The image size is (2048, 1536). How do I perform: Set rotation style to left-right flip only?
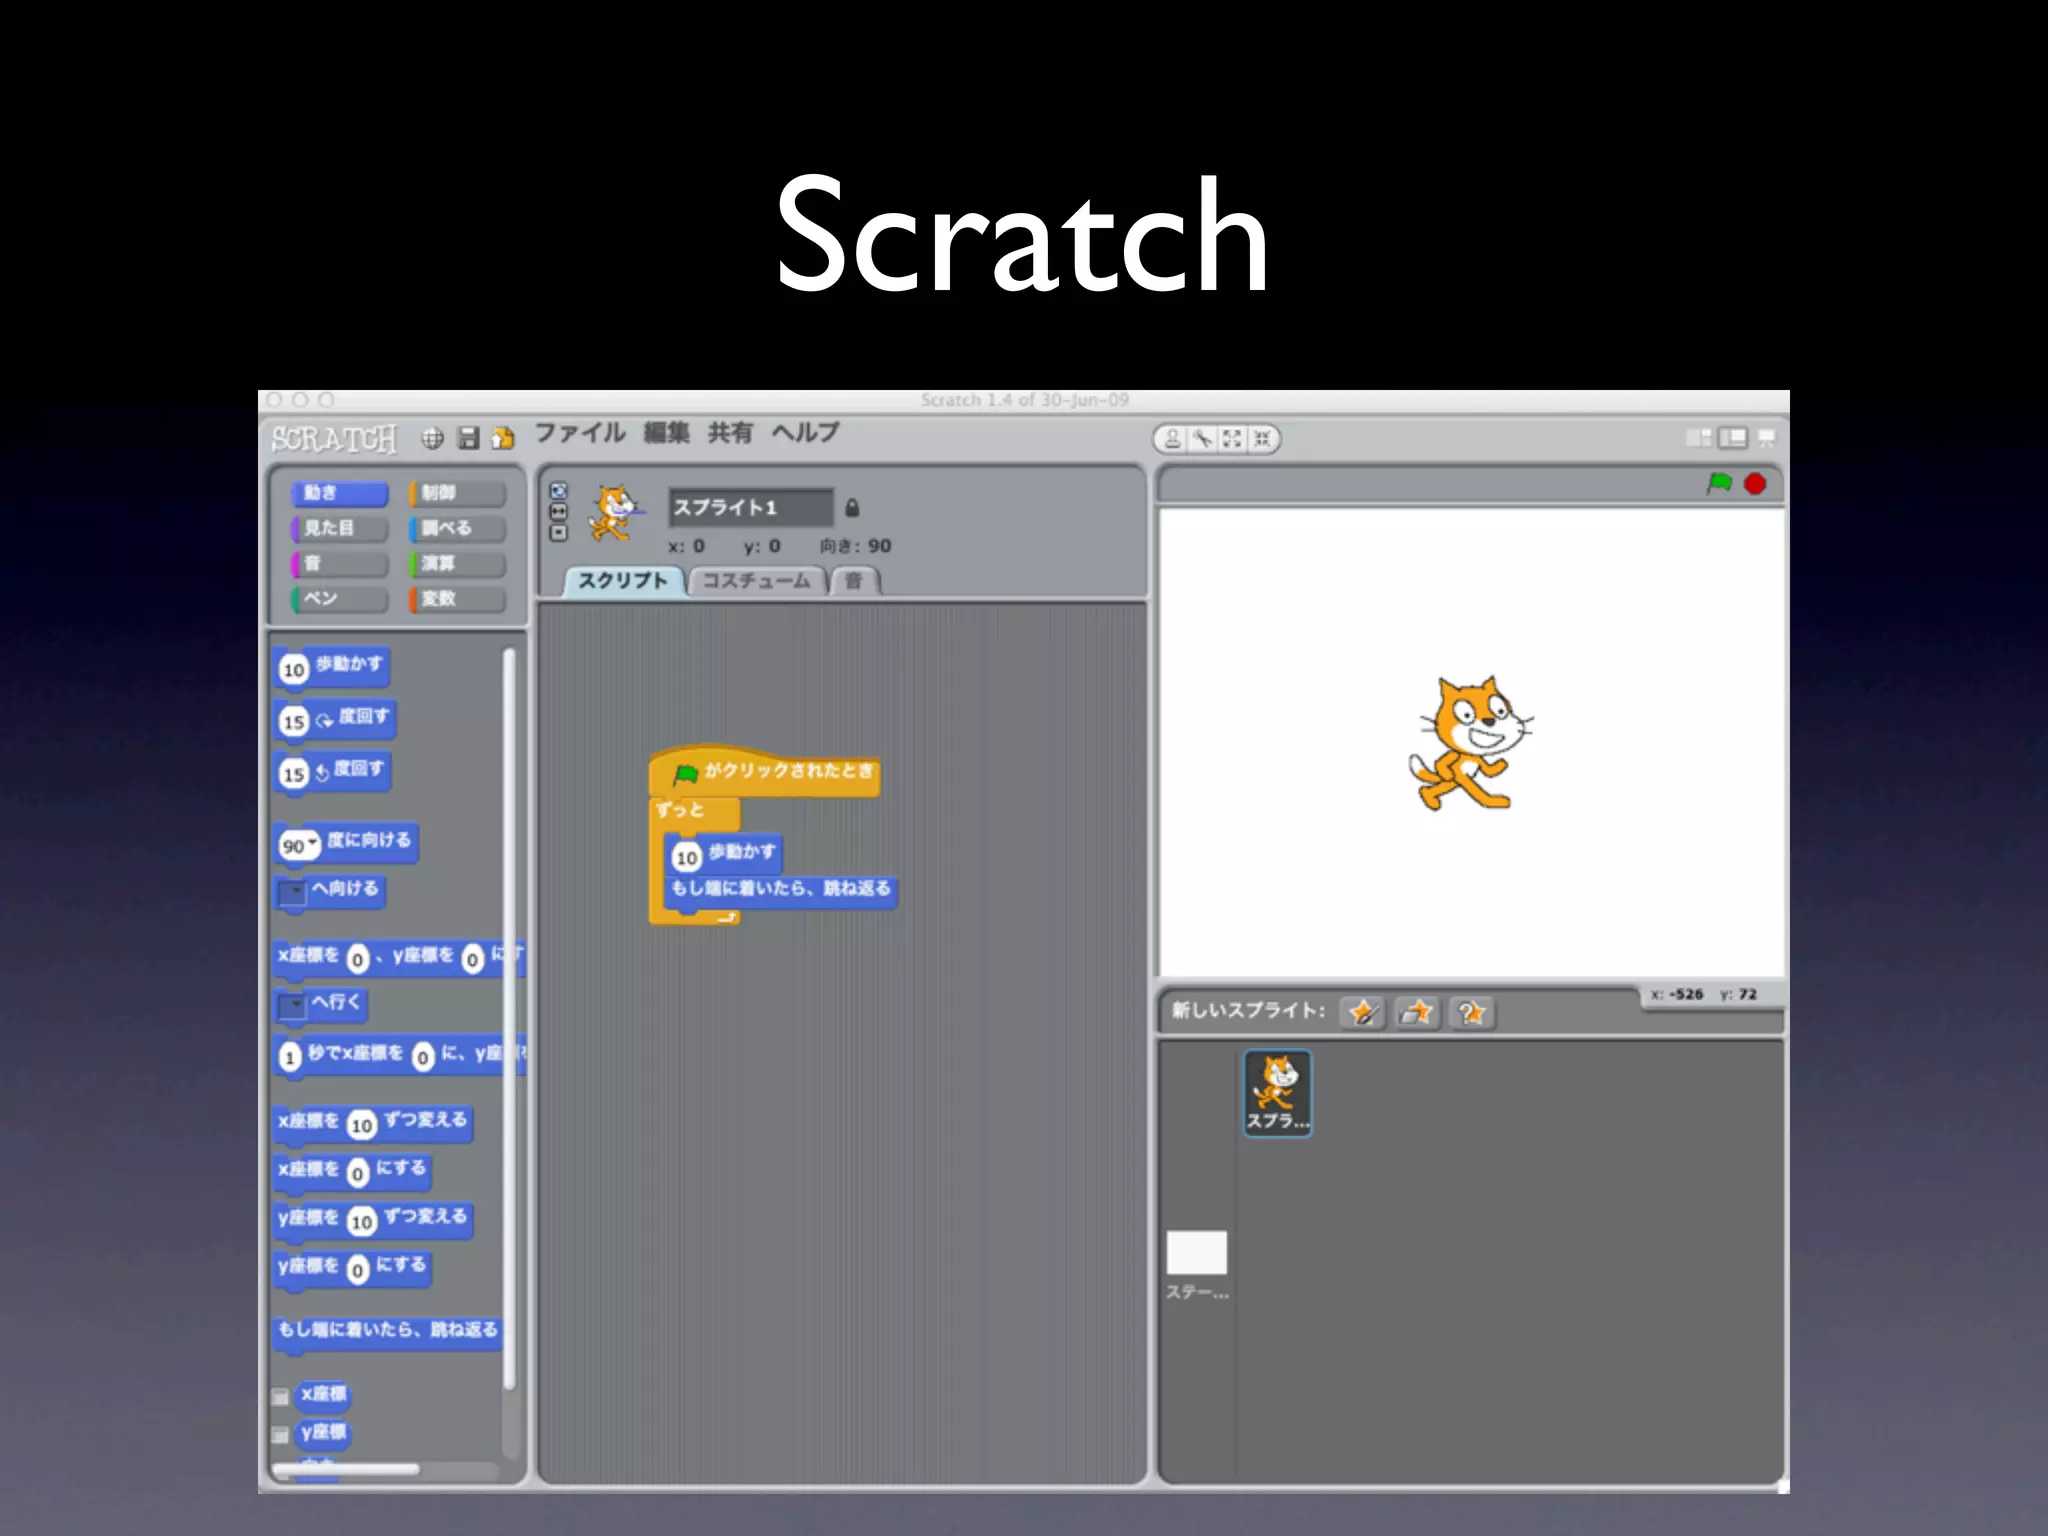tap(558, 512)
